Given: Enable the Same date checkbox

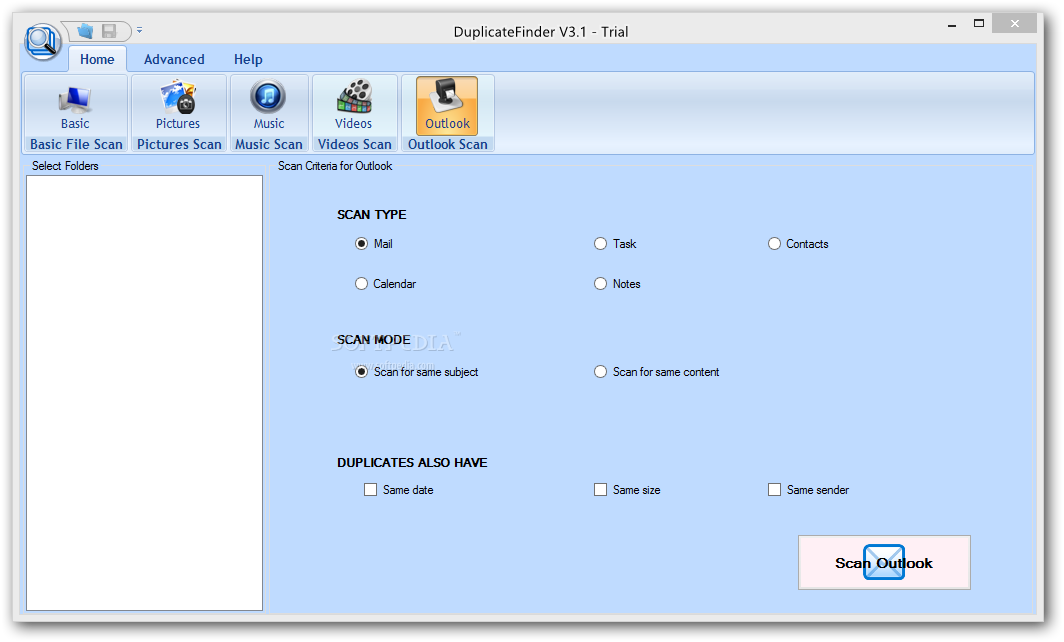Looking at the screenshot, I should tap(398, 490).
